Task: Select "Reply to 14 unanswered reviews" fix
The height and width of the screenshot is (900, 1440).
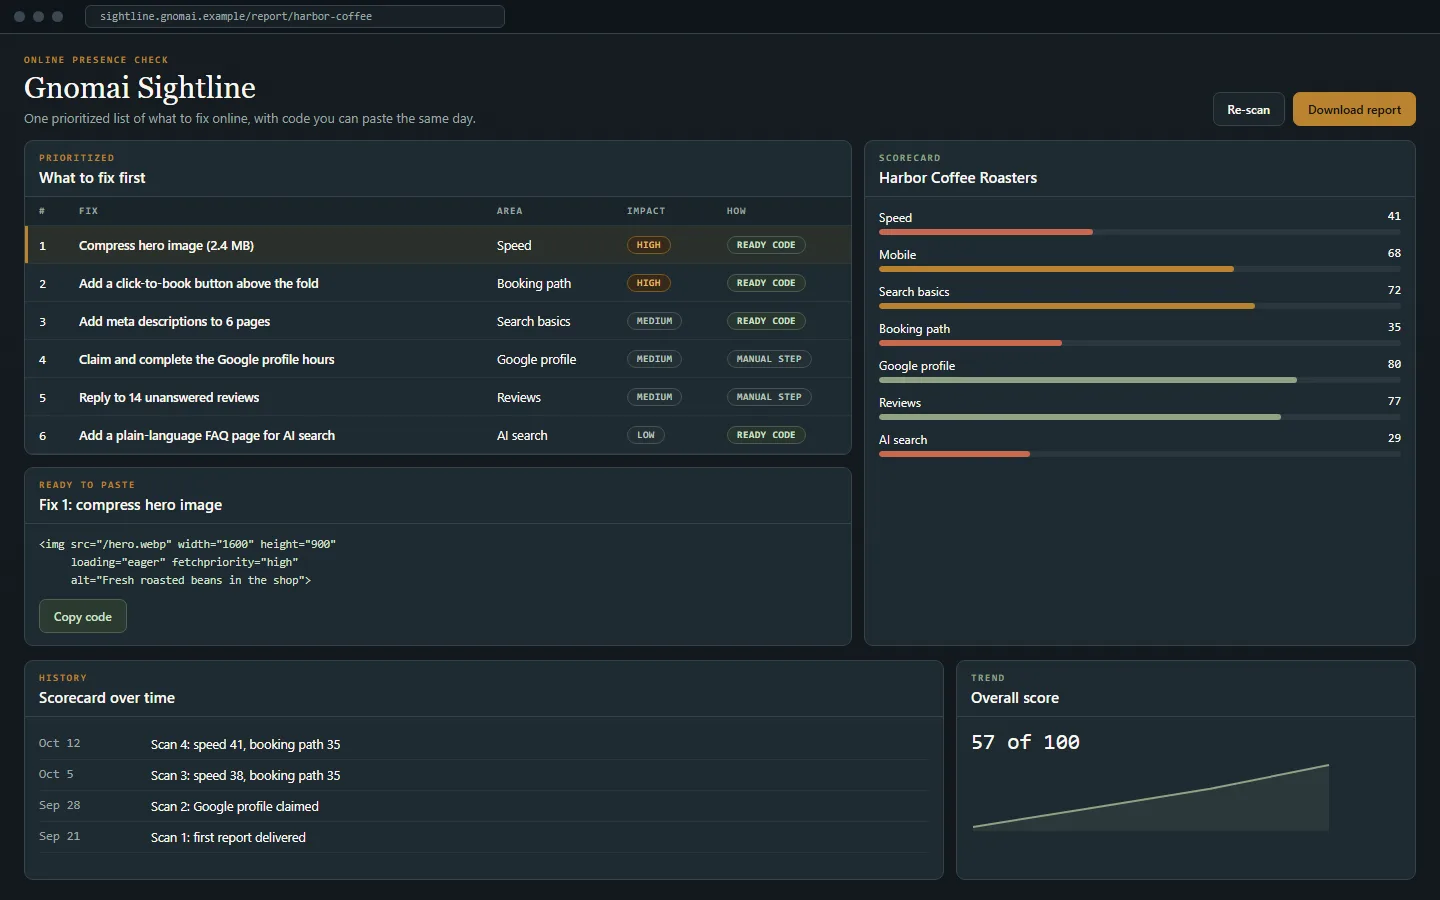Action: pyautogui.click(x=438, y=397)
